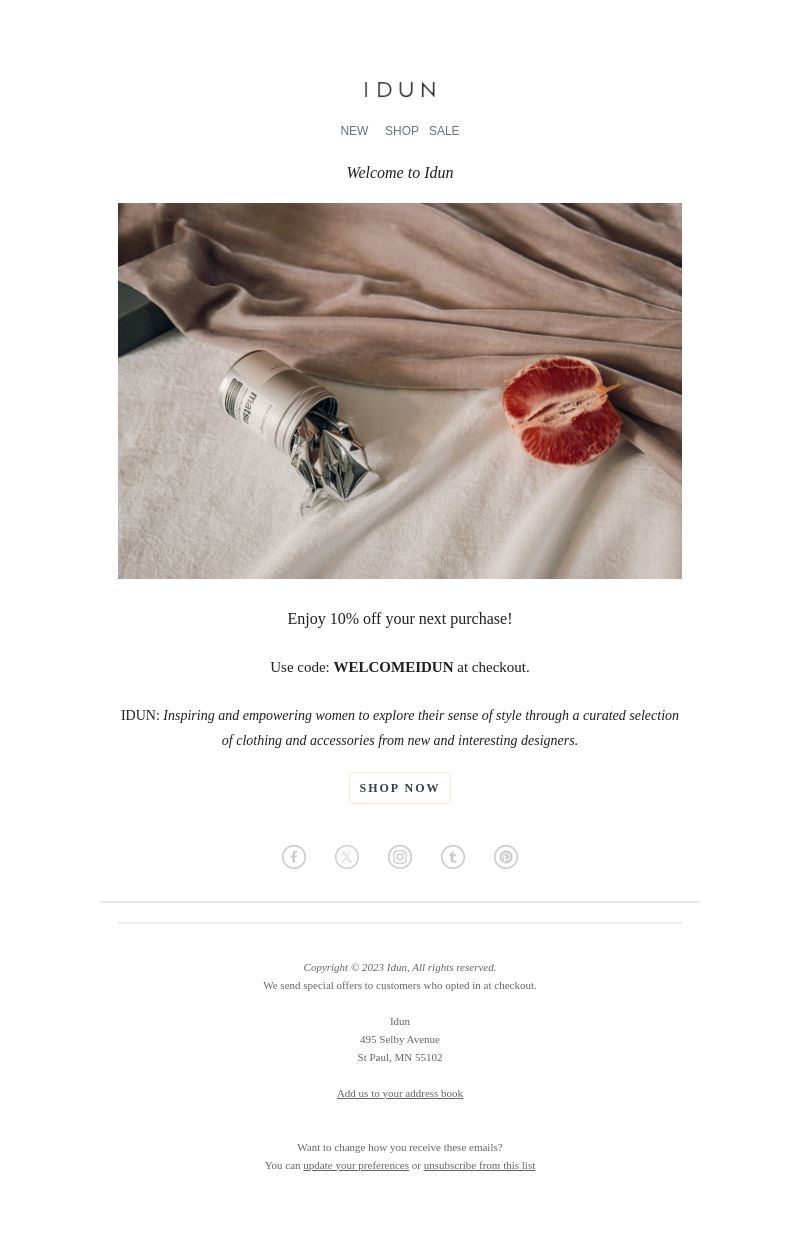This screenshot has width=800, height=1238.
Task: Click unsubscribe from this list
Action: click(x=479, y=1165)
